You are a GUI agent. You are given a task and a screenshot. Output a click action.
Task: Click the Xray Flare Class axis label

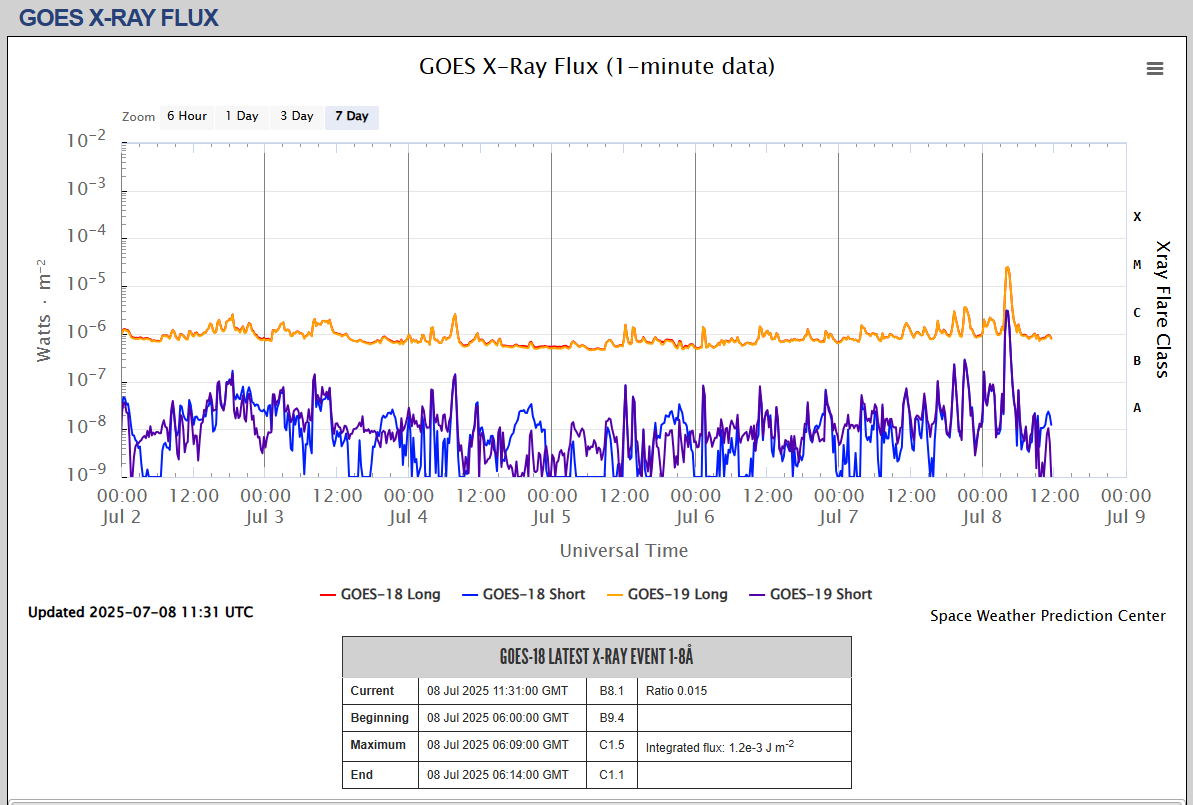tap(1162, 309)
